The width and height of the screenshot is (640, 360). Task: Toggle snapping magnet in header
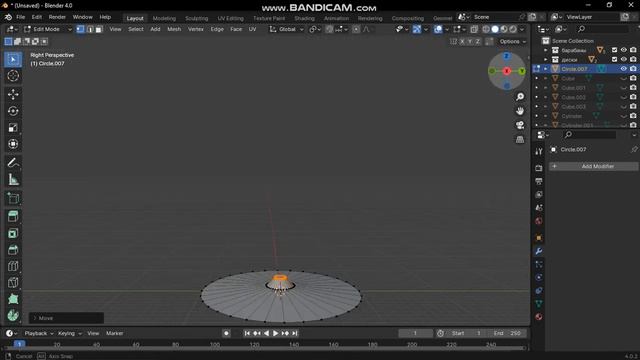(329, 29)
